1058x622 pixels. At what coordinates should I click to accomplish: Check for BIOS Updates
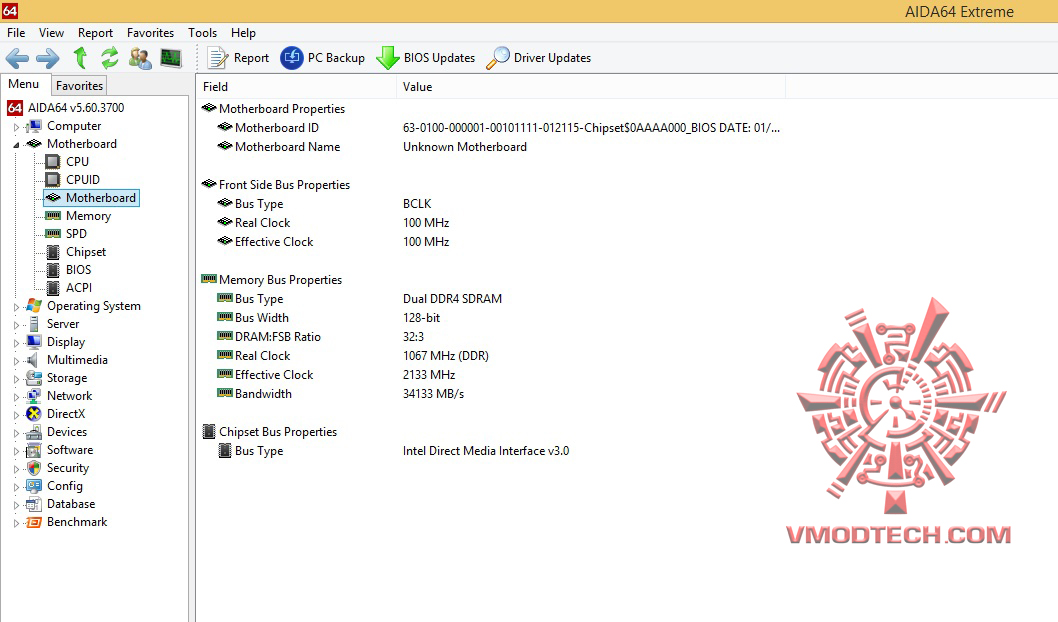point(426,58)
